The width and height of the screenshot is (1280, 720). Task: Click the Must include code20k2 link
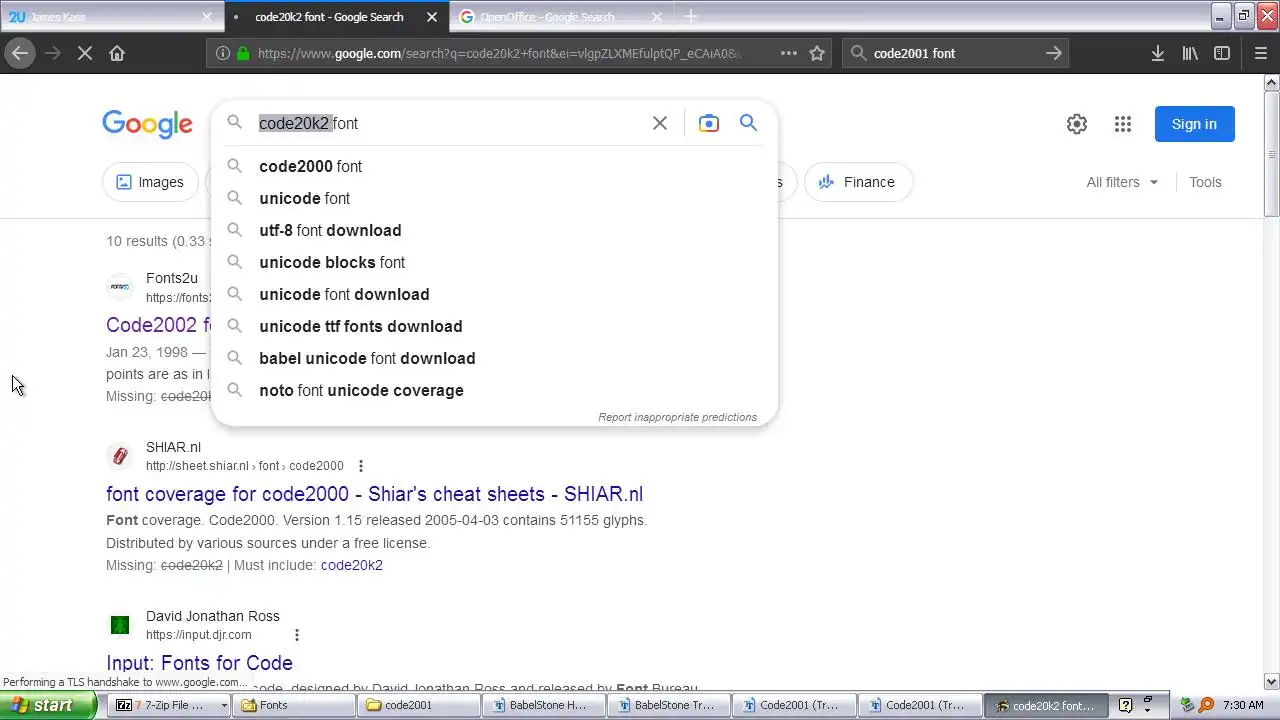tap(351, 565)
